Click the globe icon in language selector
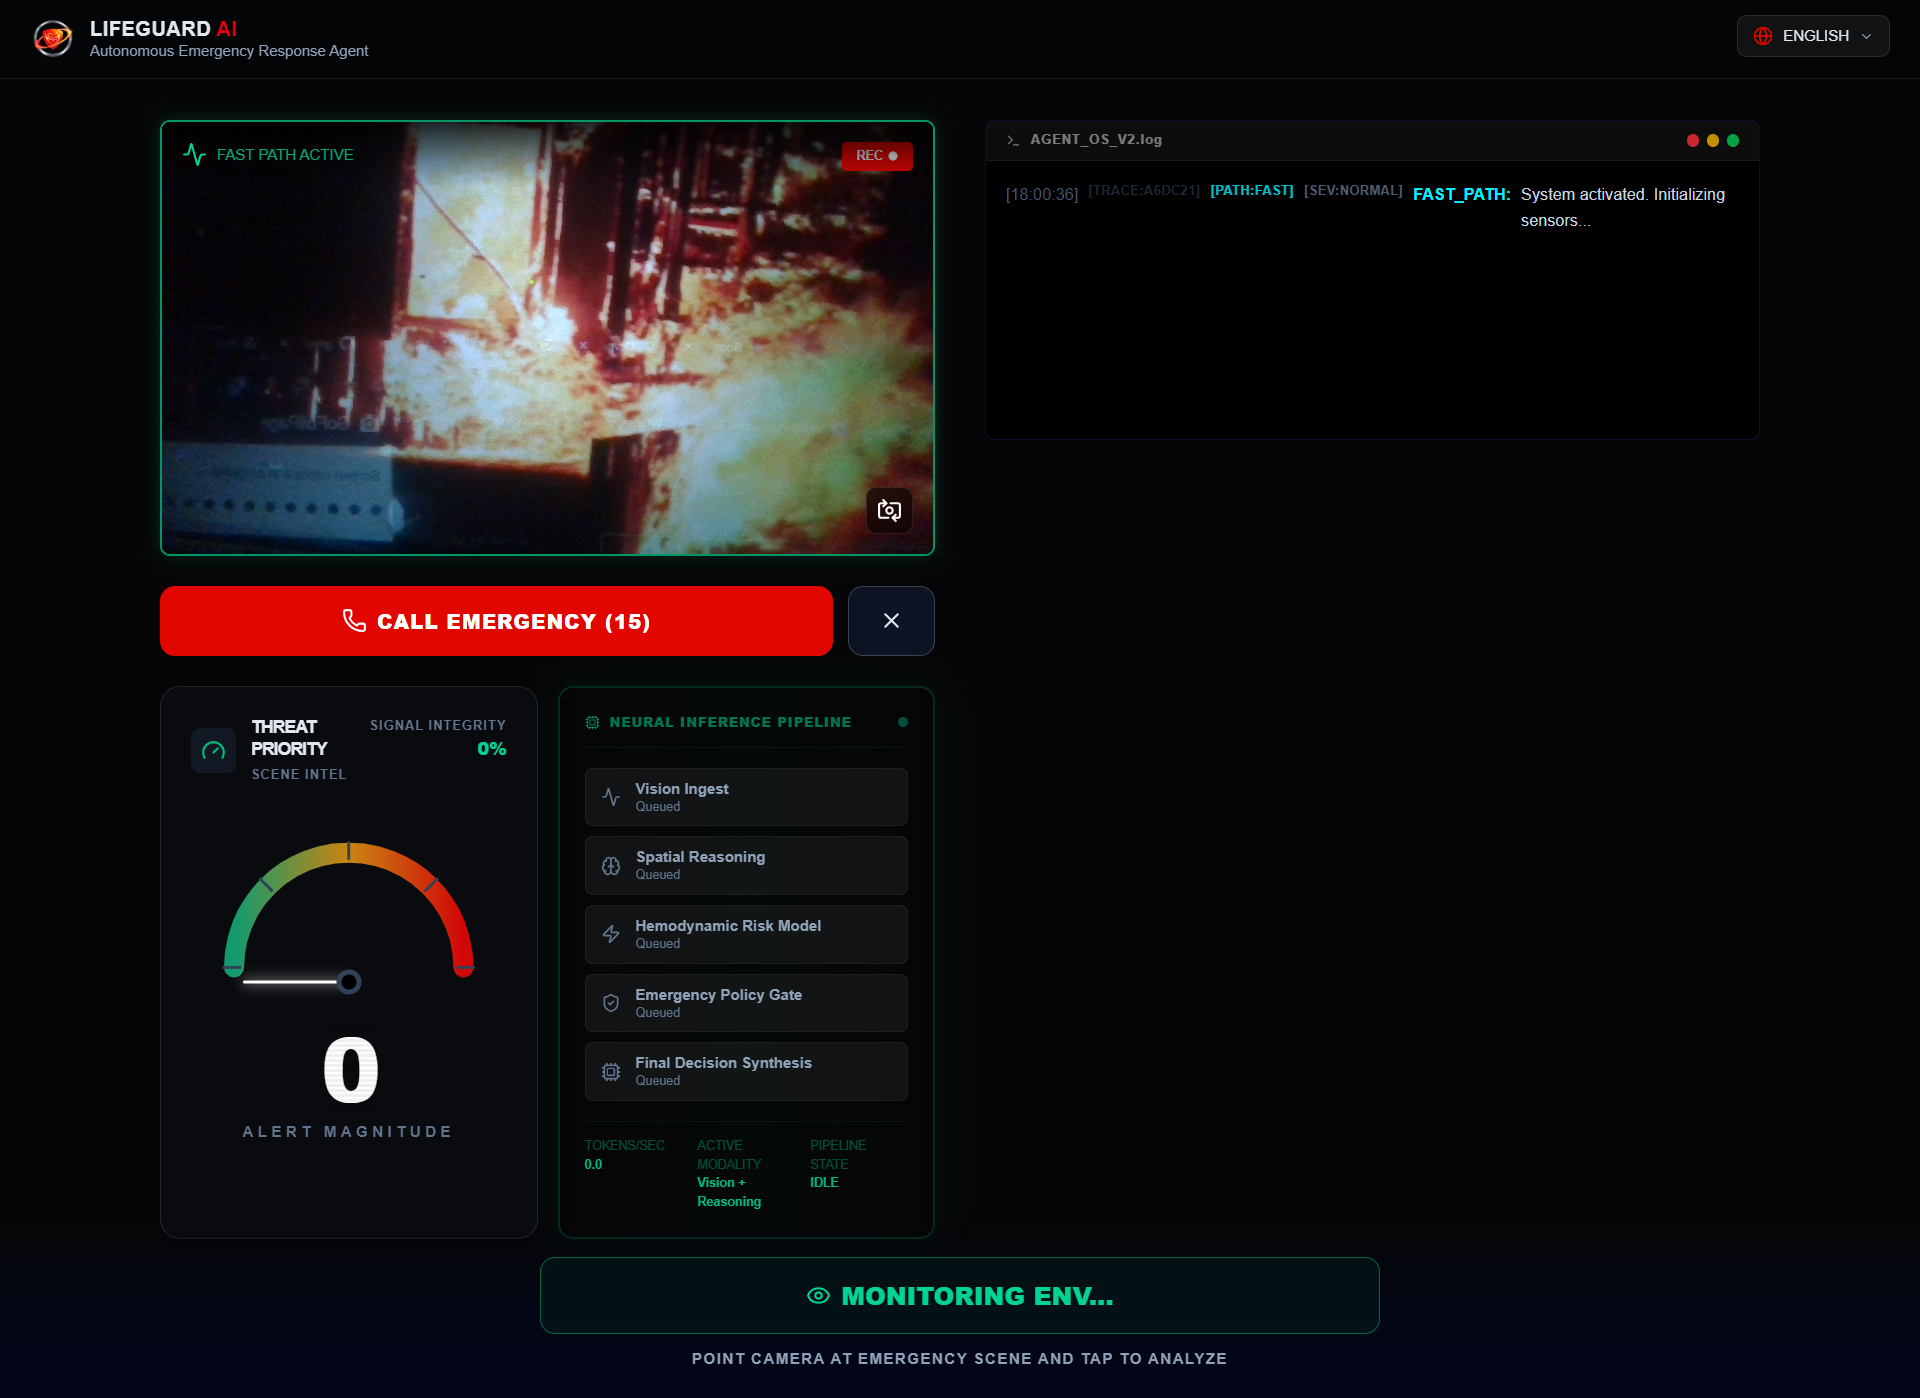Viewport: 1920px width, 1398px height. pos(1763,36)
